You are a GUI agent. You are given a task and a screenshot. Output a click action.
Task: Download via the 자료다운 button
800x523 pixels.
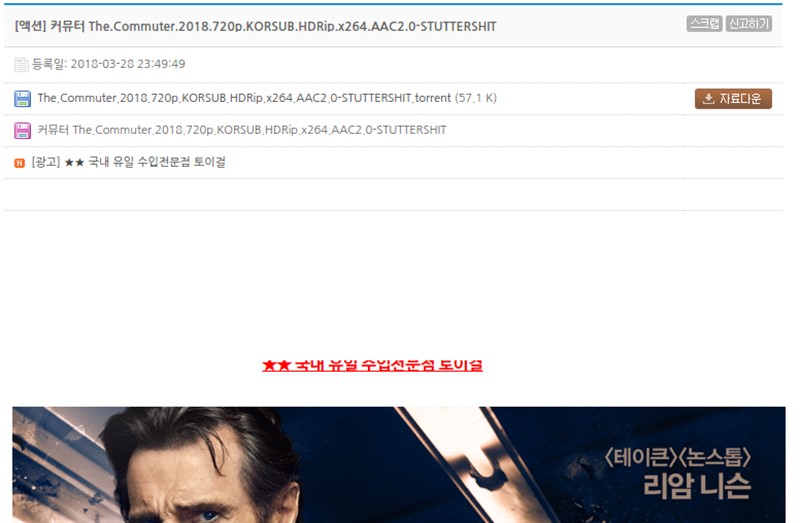coord(733,98)
